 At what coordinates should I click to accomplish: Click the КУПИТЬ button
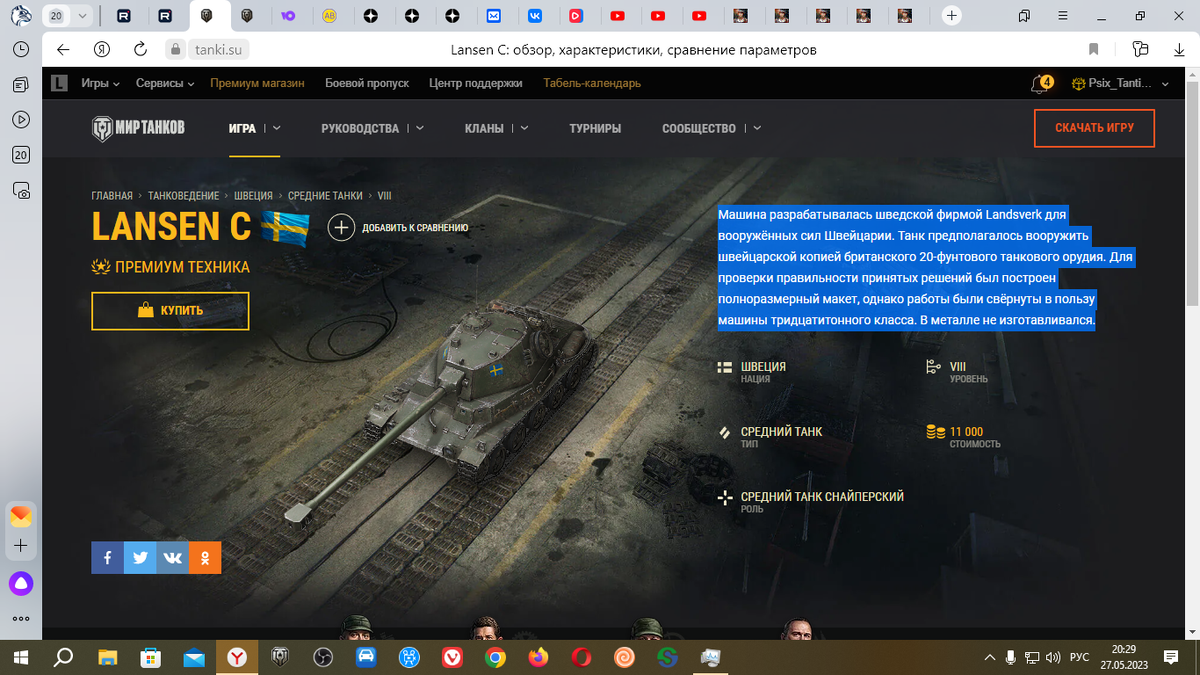(170, 310)
